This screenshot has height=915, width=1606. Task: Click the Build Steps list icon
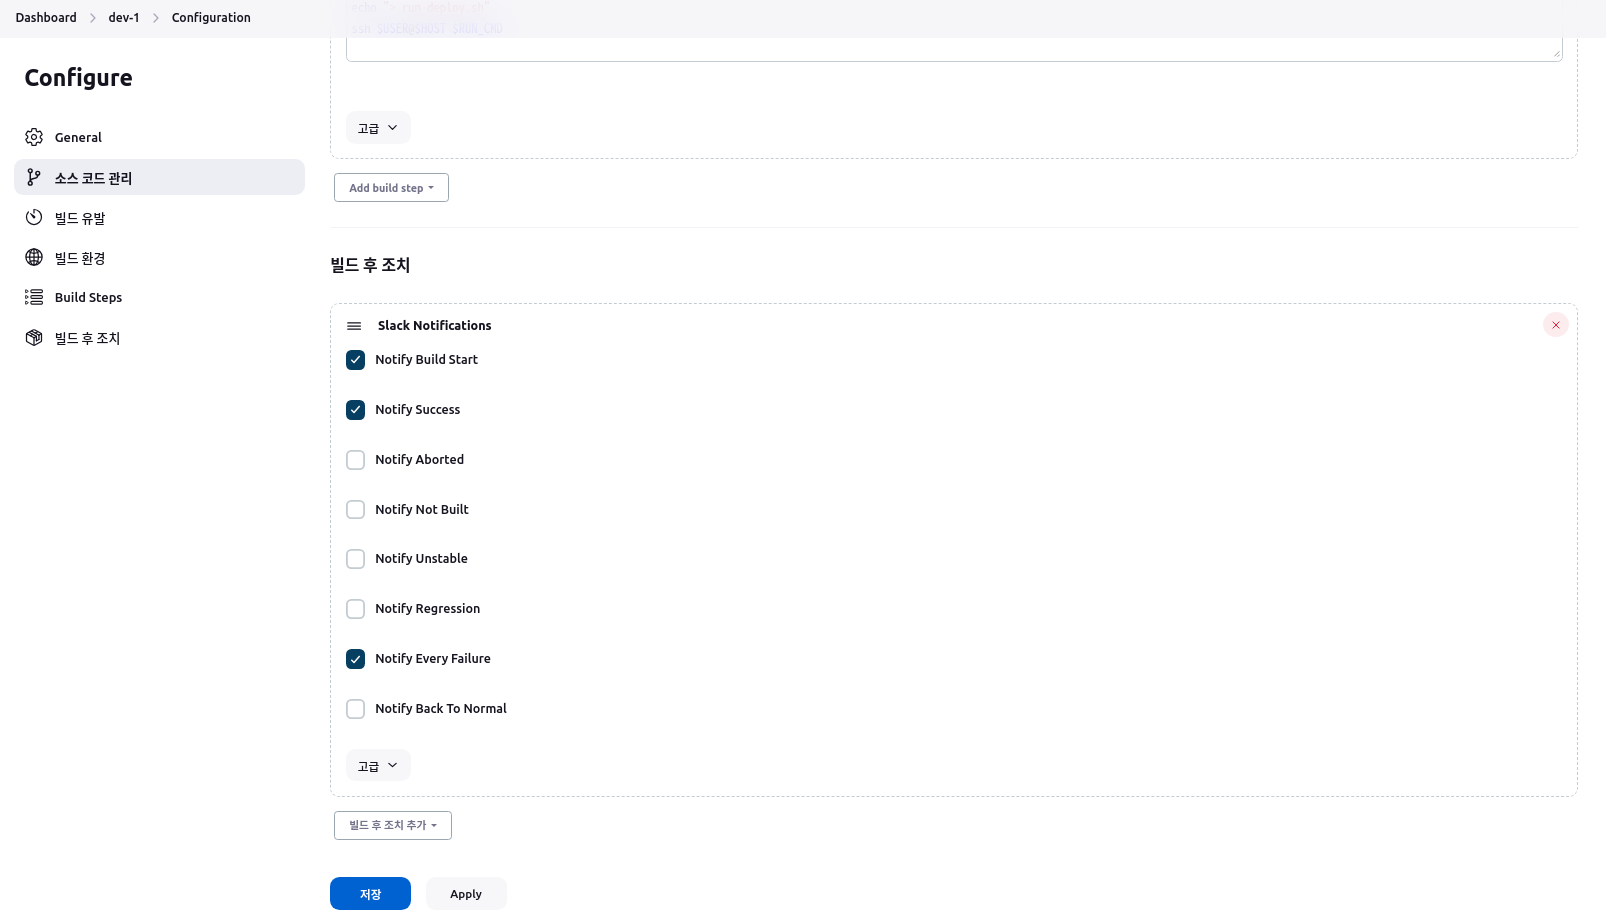[34, 297]
